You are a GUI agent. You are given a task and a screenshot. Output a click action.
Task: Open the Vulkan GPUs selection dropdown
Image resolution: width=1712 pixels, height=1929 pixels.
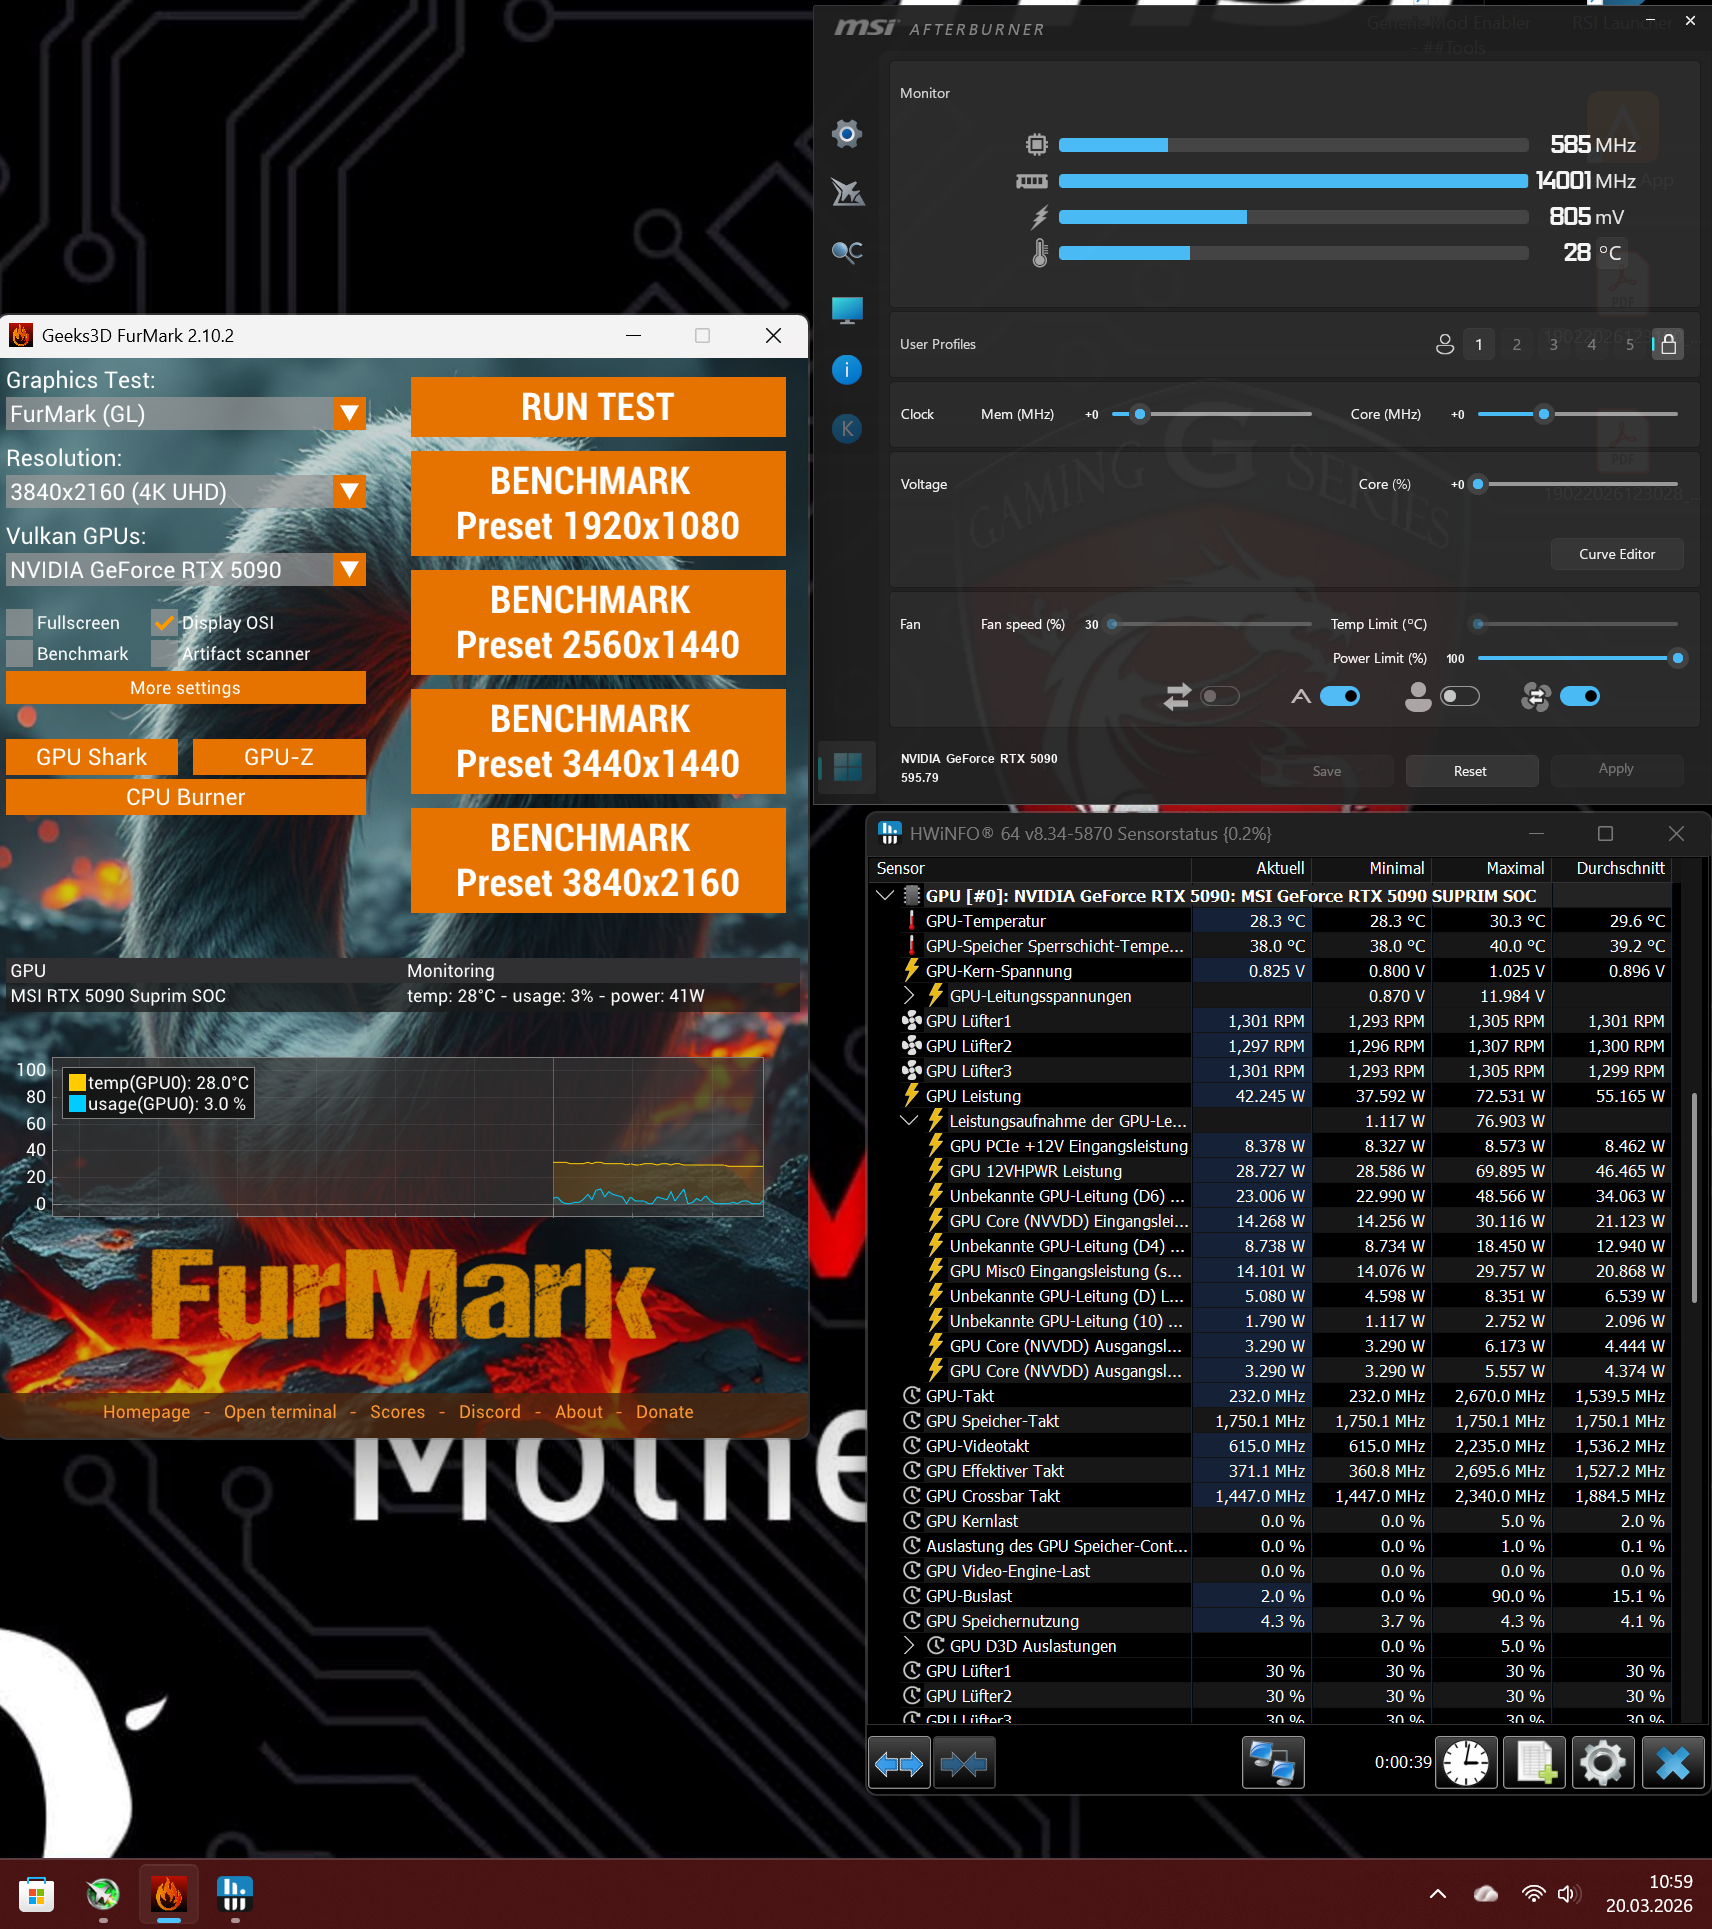[x=348, y=569]
